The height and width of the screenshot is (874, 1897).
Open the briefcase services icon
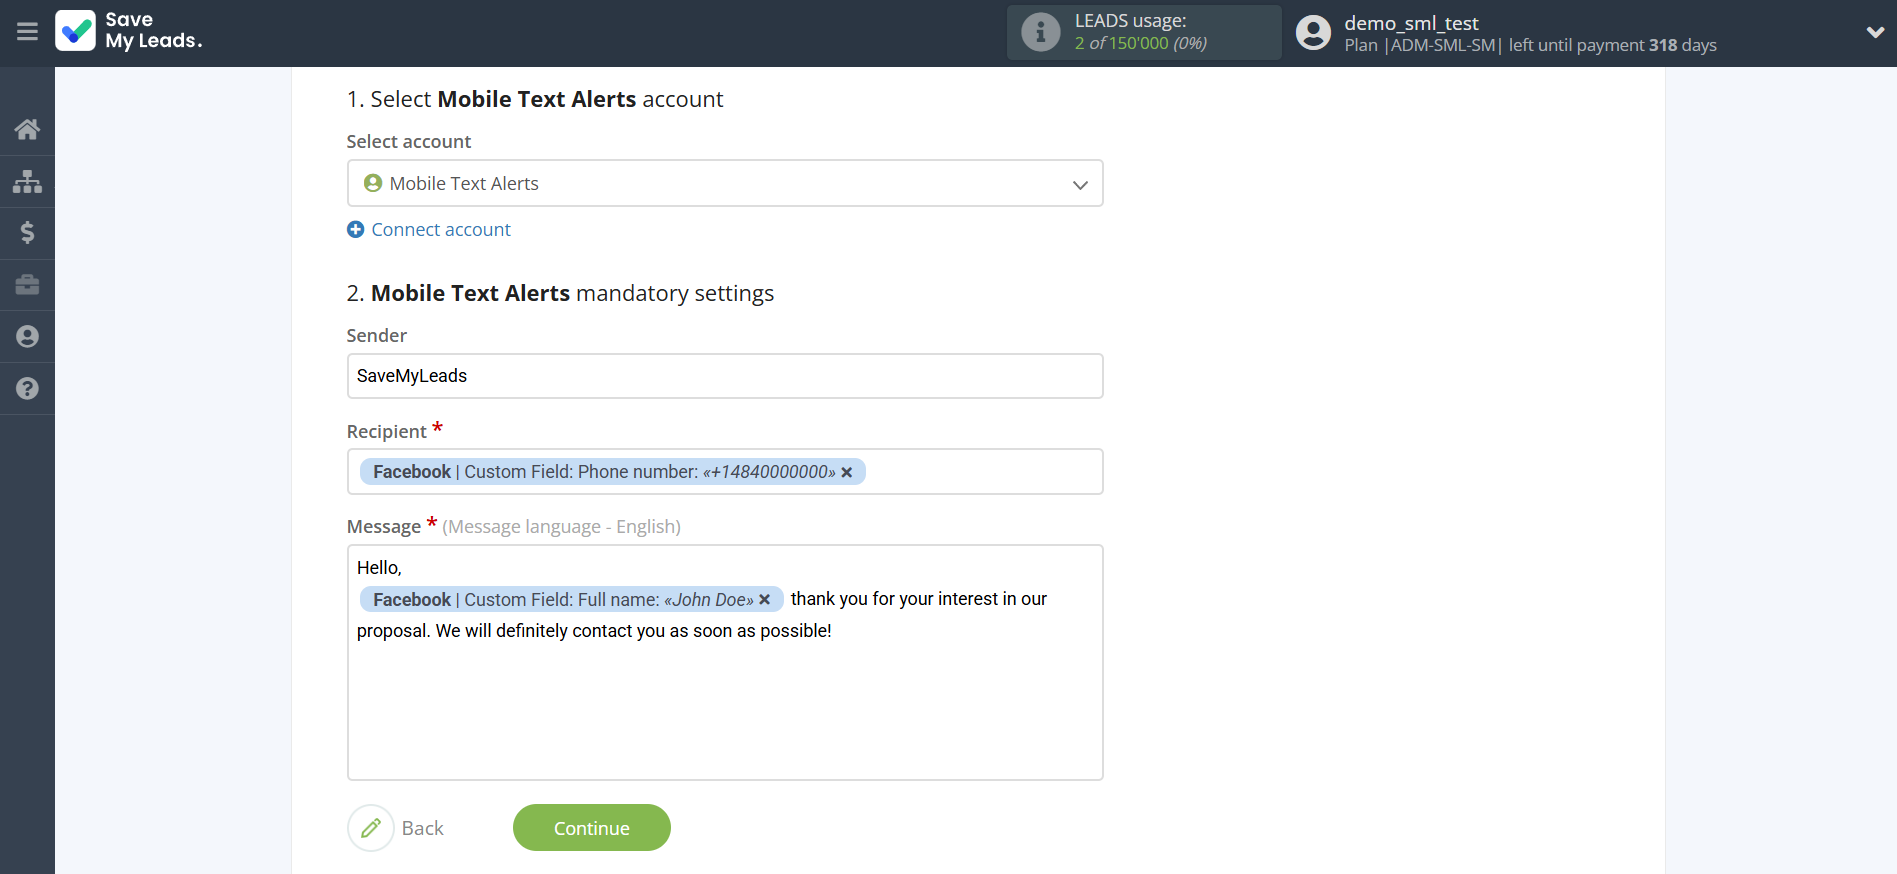pyautogui.click(x=27, y=285)
